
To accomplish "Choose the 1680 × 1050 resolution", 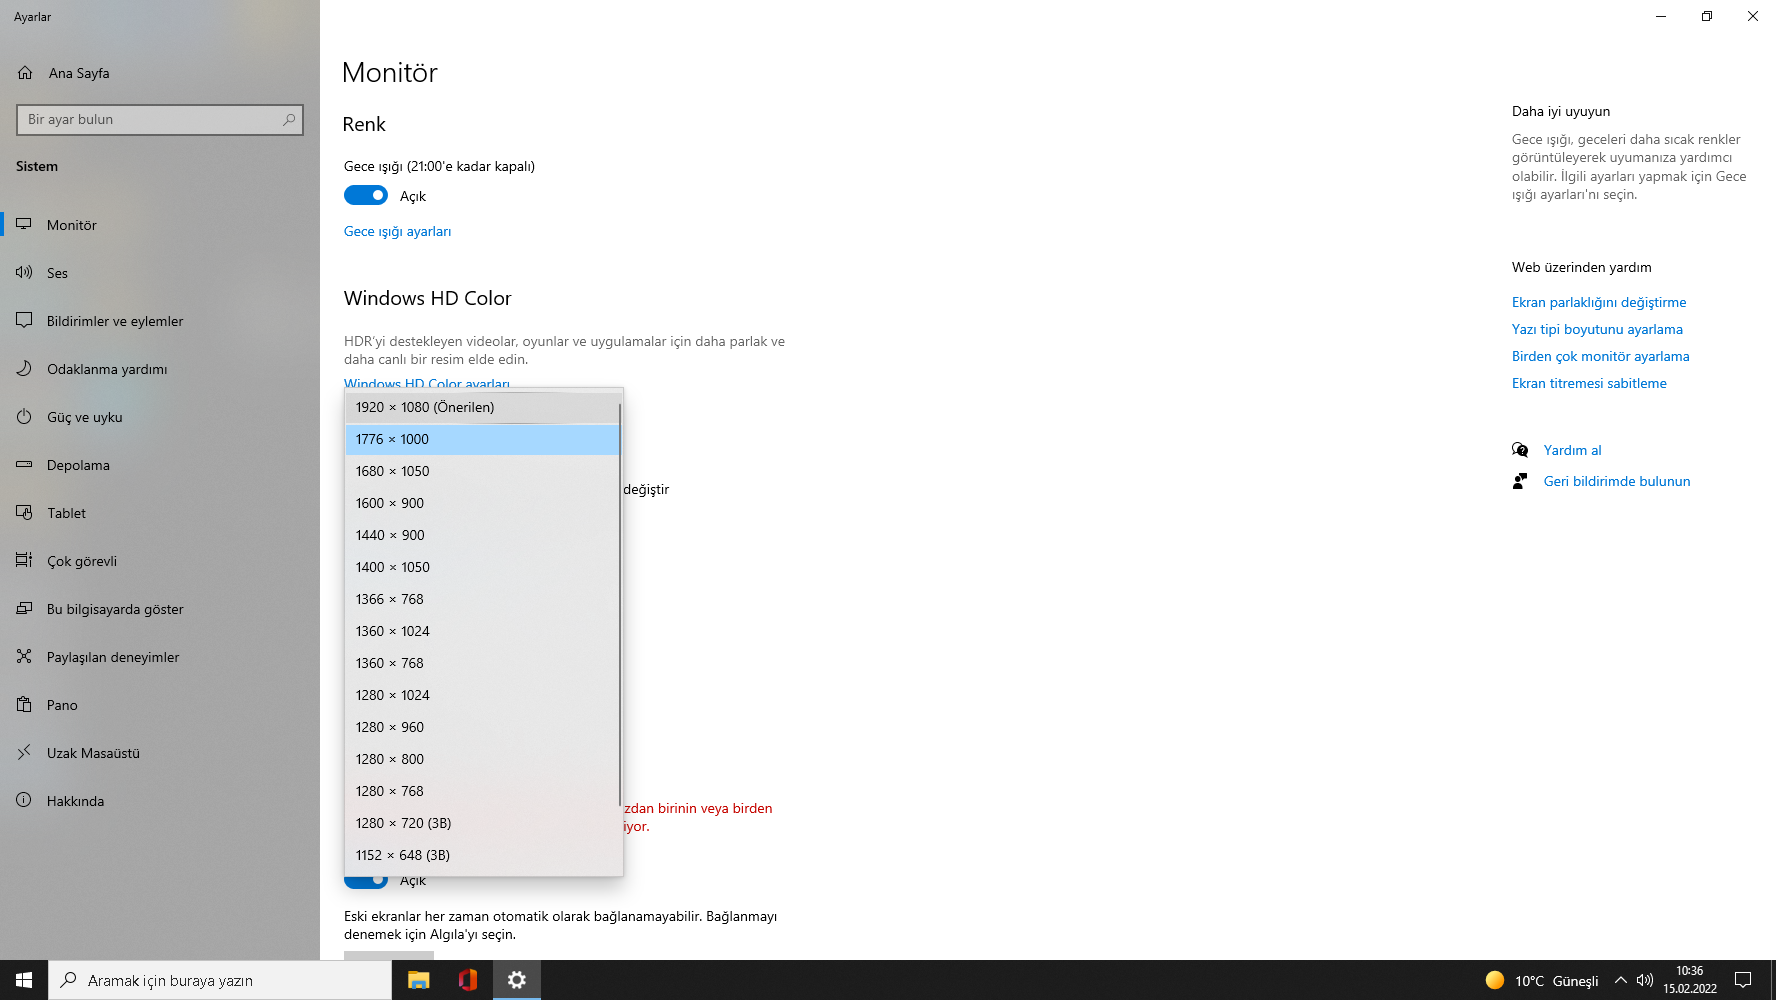I will 483,471.
